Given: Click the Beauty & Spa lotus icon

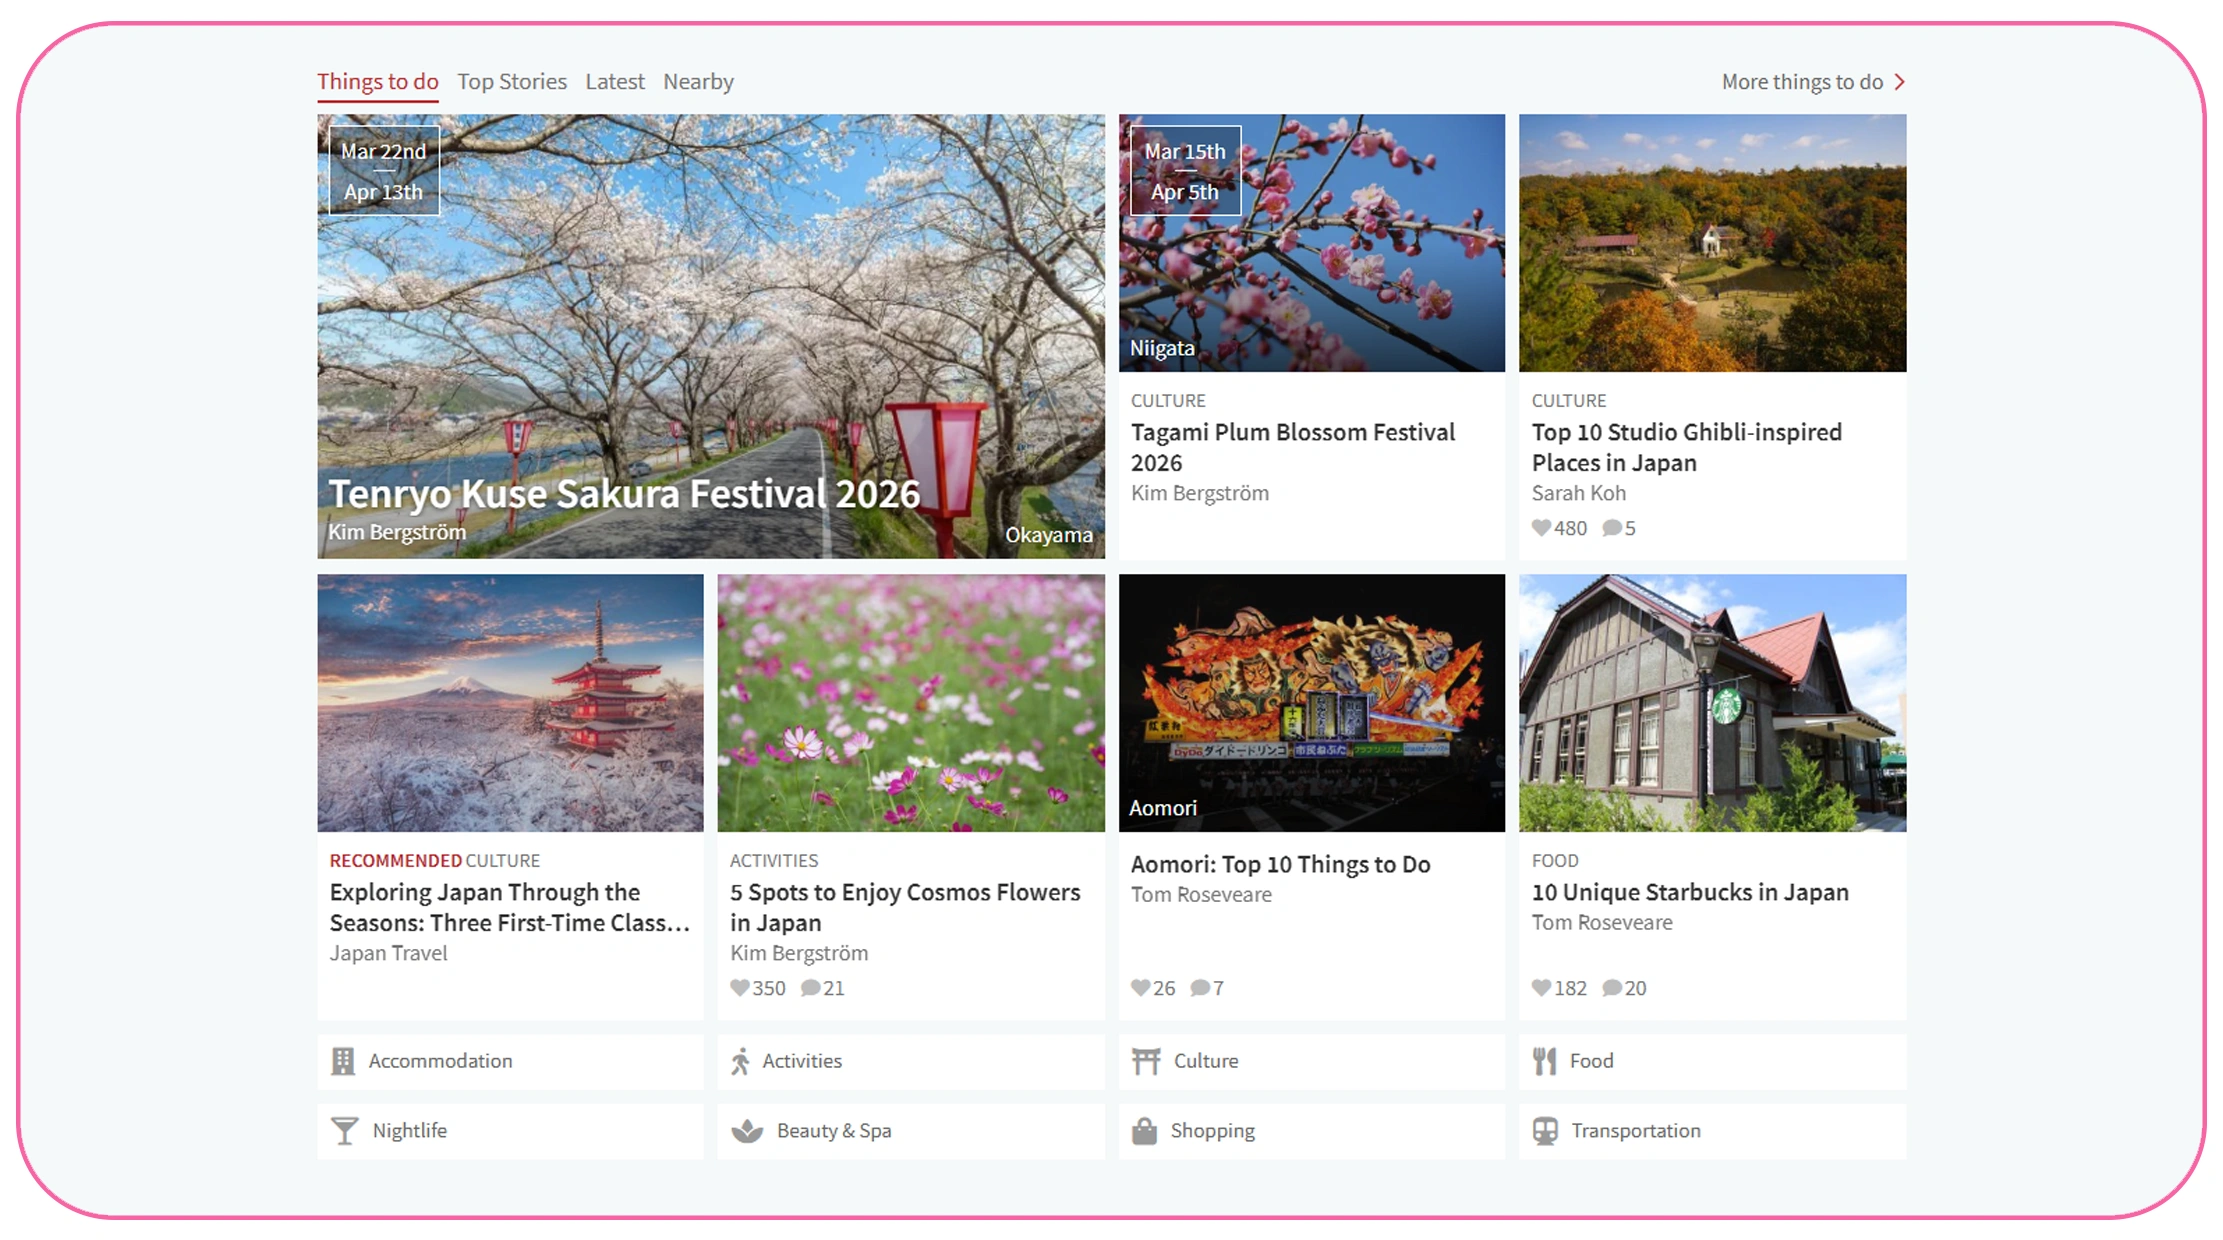Looking at the screenshot, I should coord(747,1131).
